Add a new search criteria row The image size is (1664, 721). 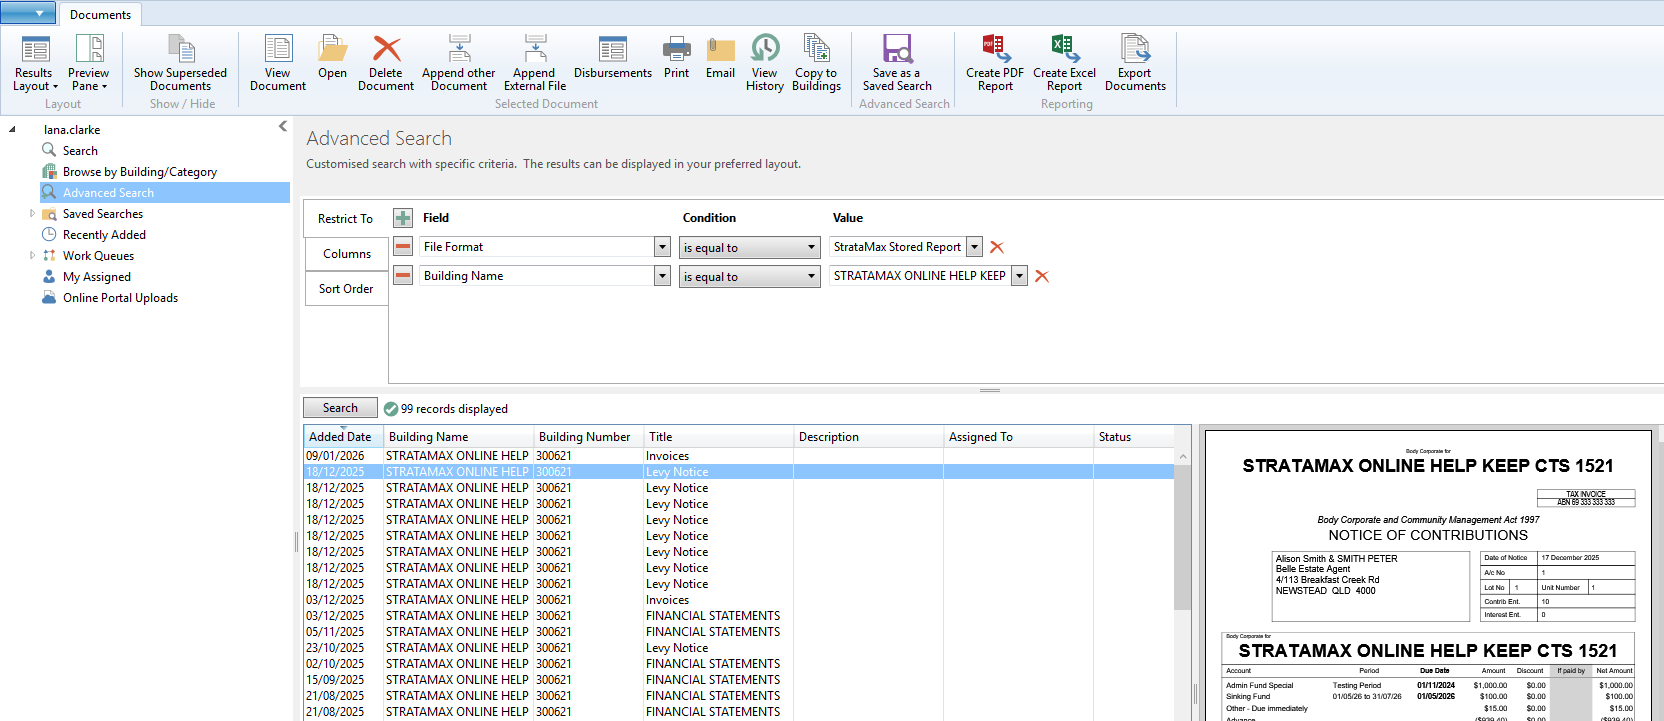[x=403, y=218]
